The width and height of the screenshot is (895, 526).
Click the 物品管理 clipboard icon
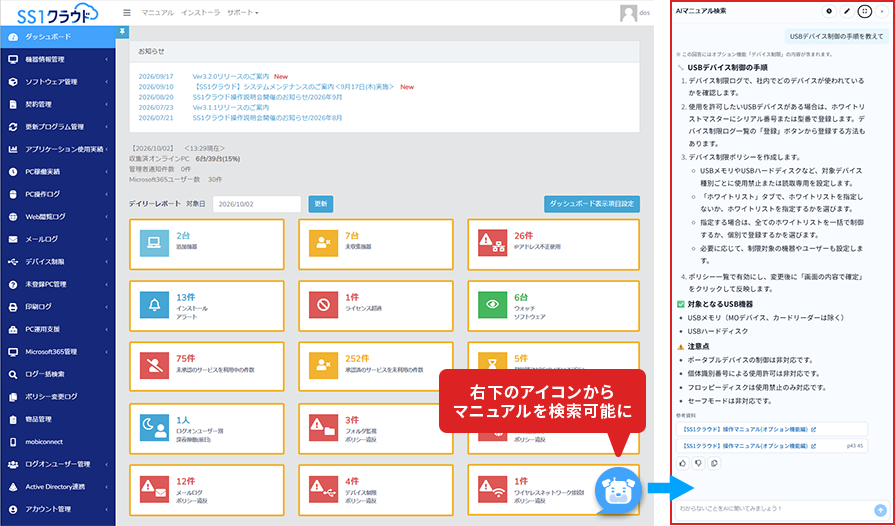[x=13, y=419]
